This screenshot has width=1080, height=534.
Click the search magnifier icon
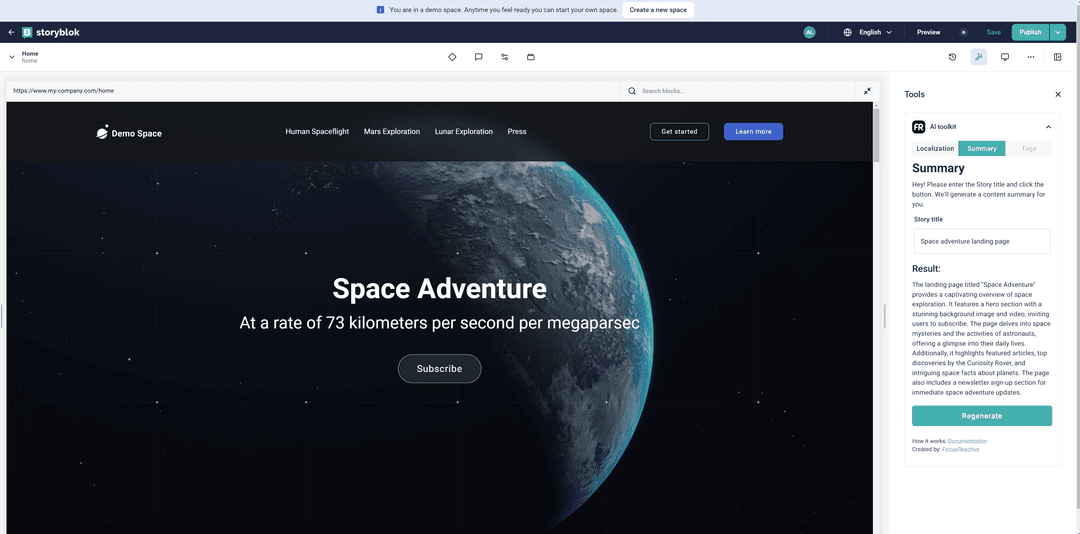(632, 90)
